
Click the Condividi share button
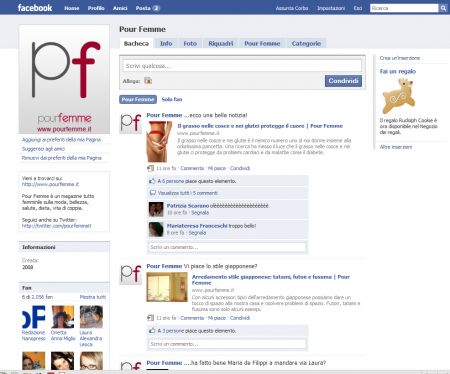point(343,81)
